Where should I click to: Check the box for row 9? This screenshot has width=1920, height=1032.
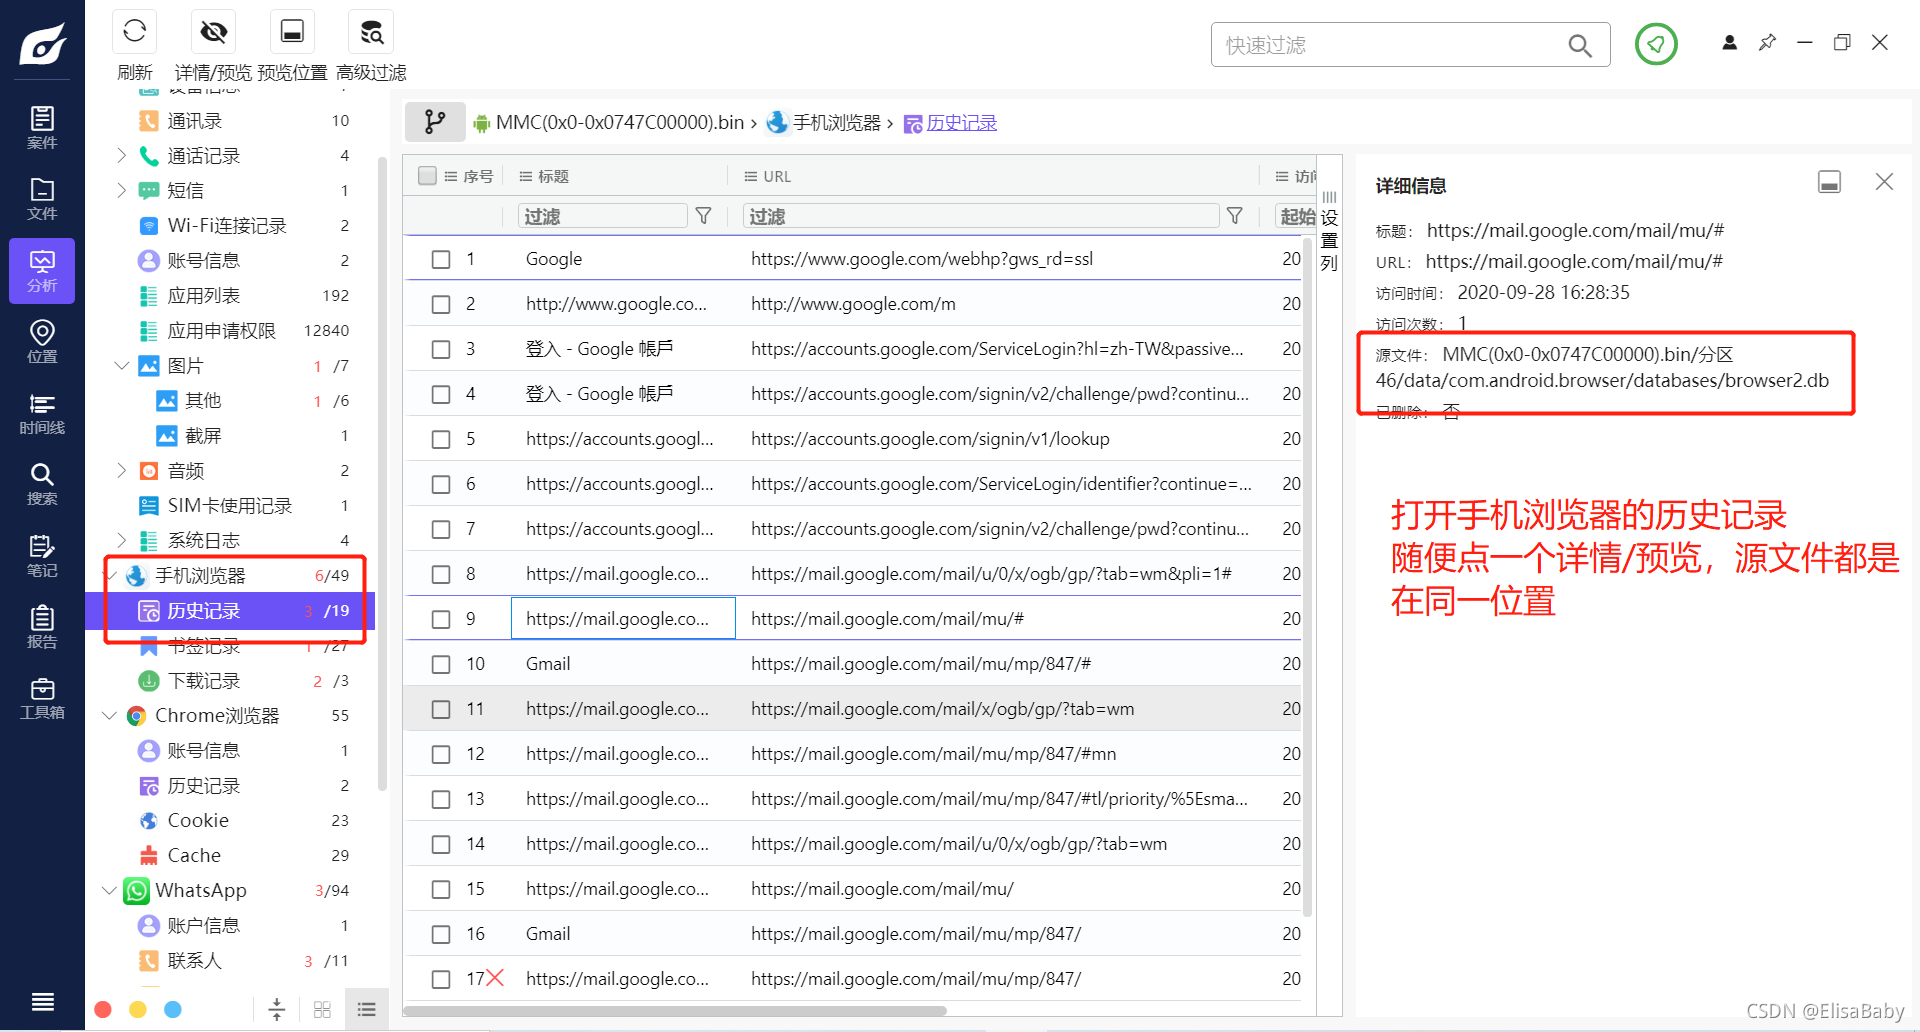(x=441, y=619)
